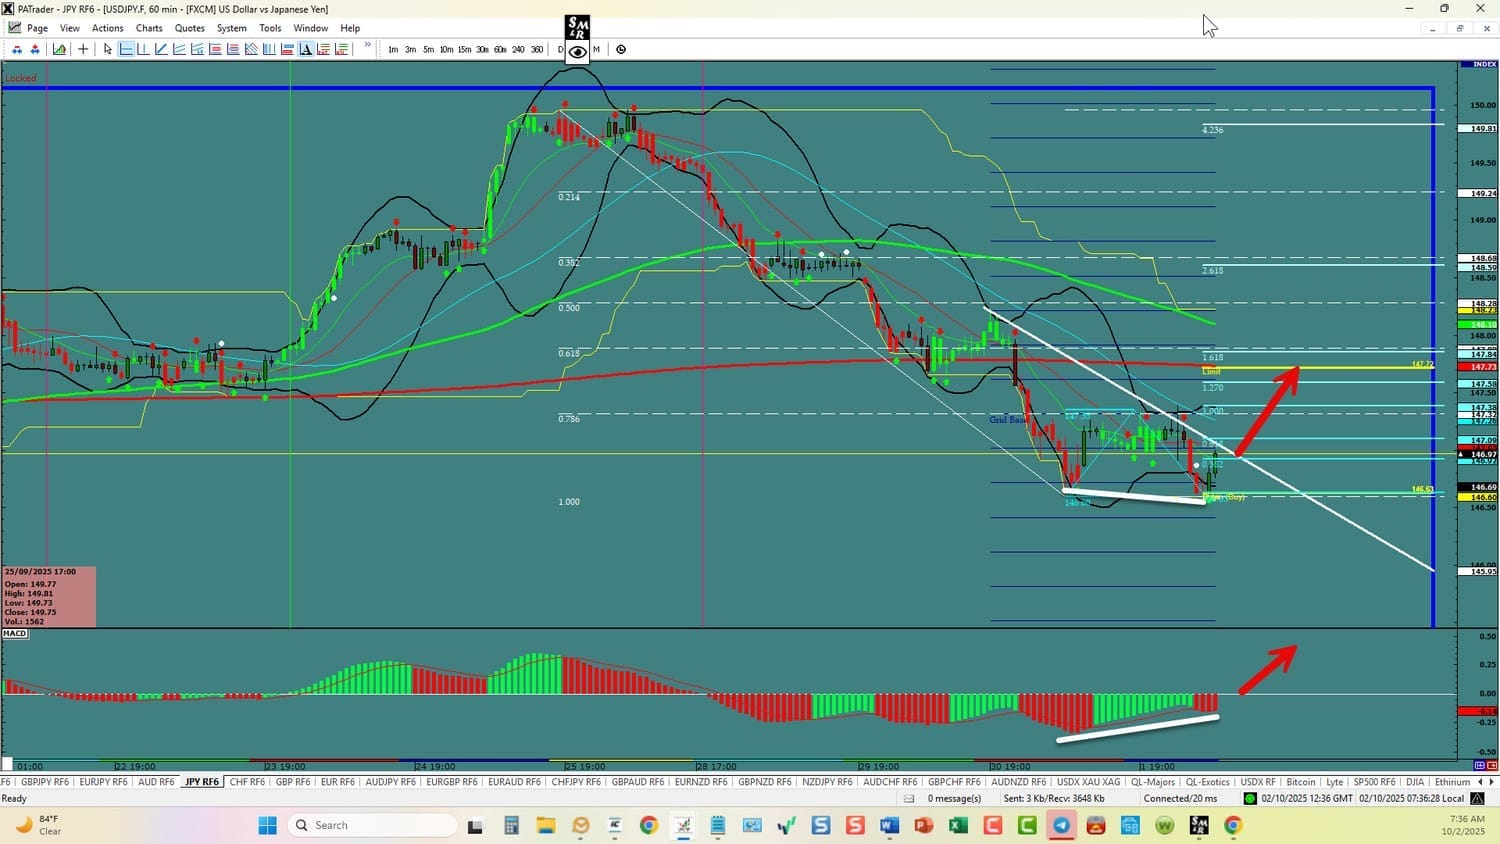Open the messages envelope icon in status bar
Viewport: 1500px width, 844px height.
(909, 798)
